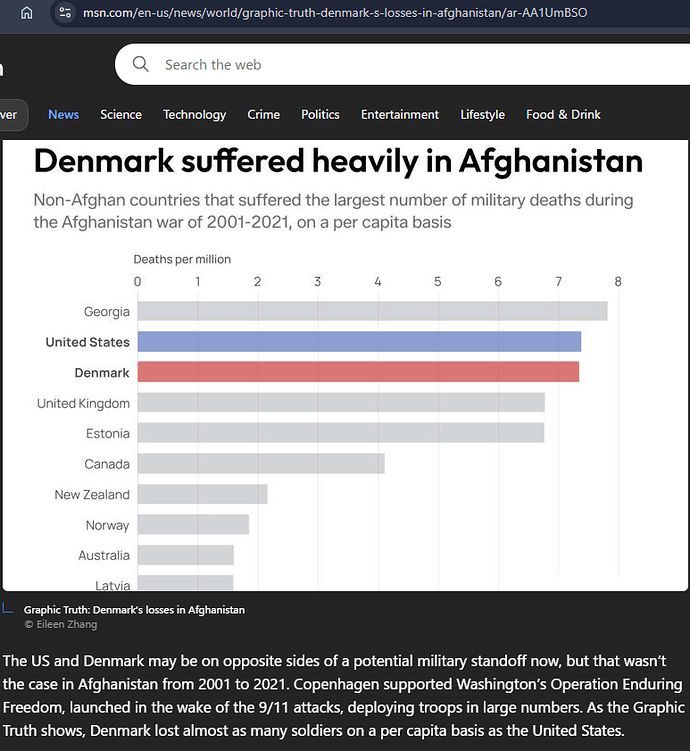
Task: Click the browser home icon
Action: coord(27,12)
